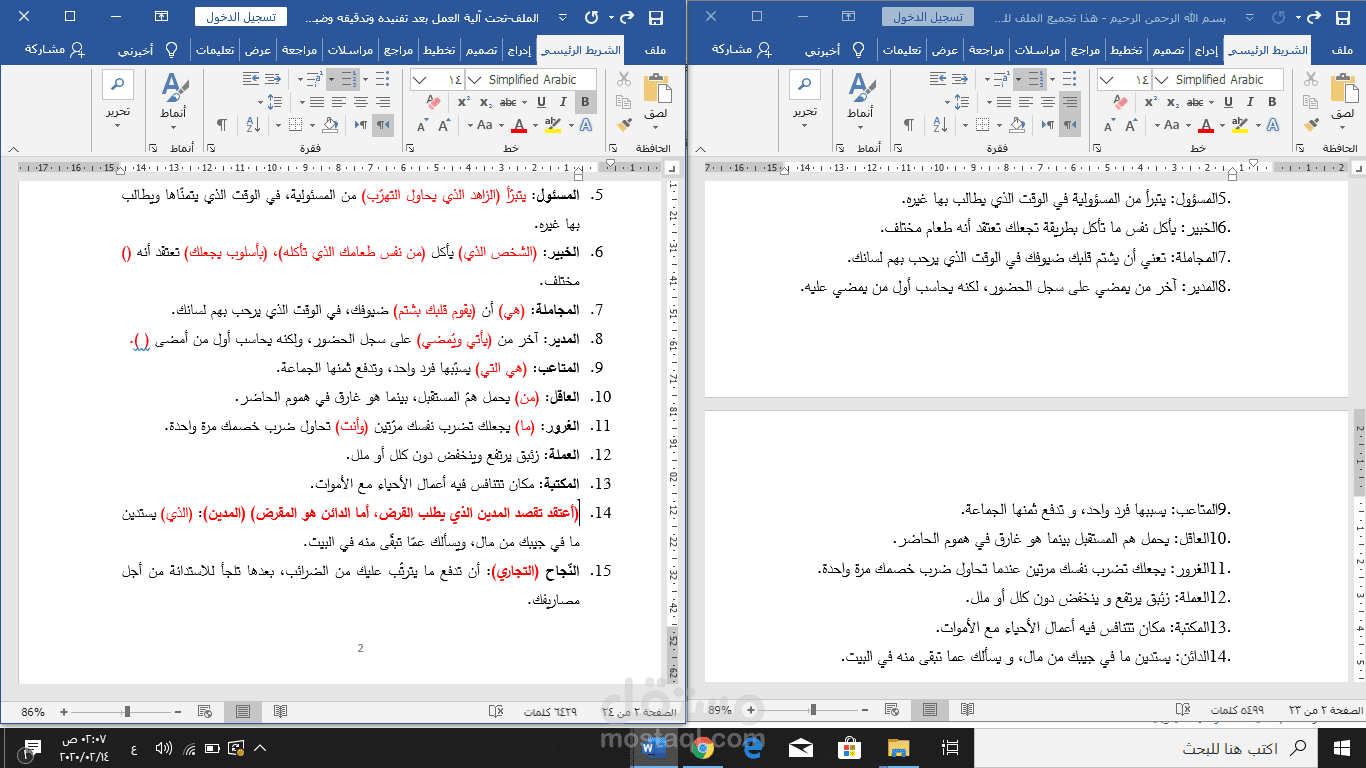This screenshot has height=768, width=1366.
Task: Open File Explorer from the taskbar
Action: click(899, 747)
